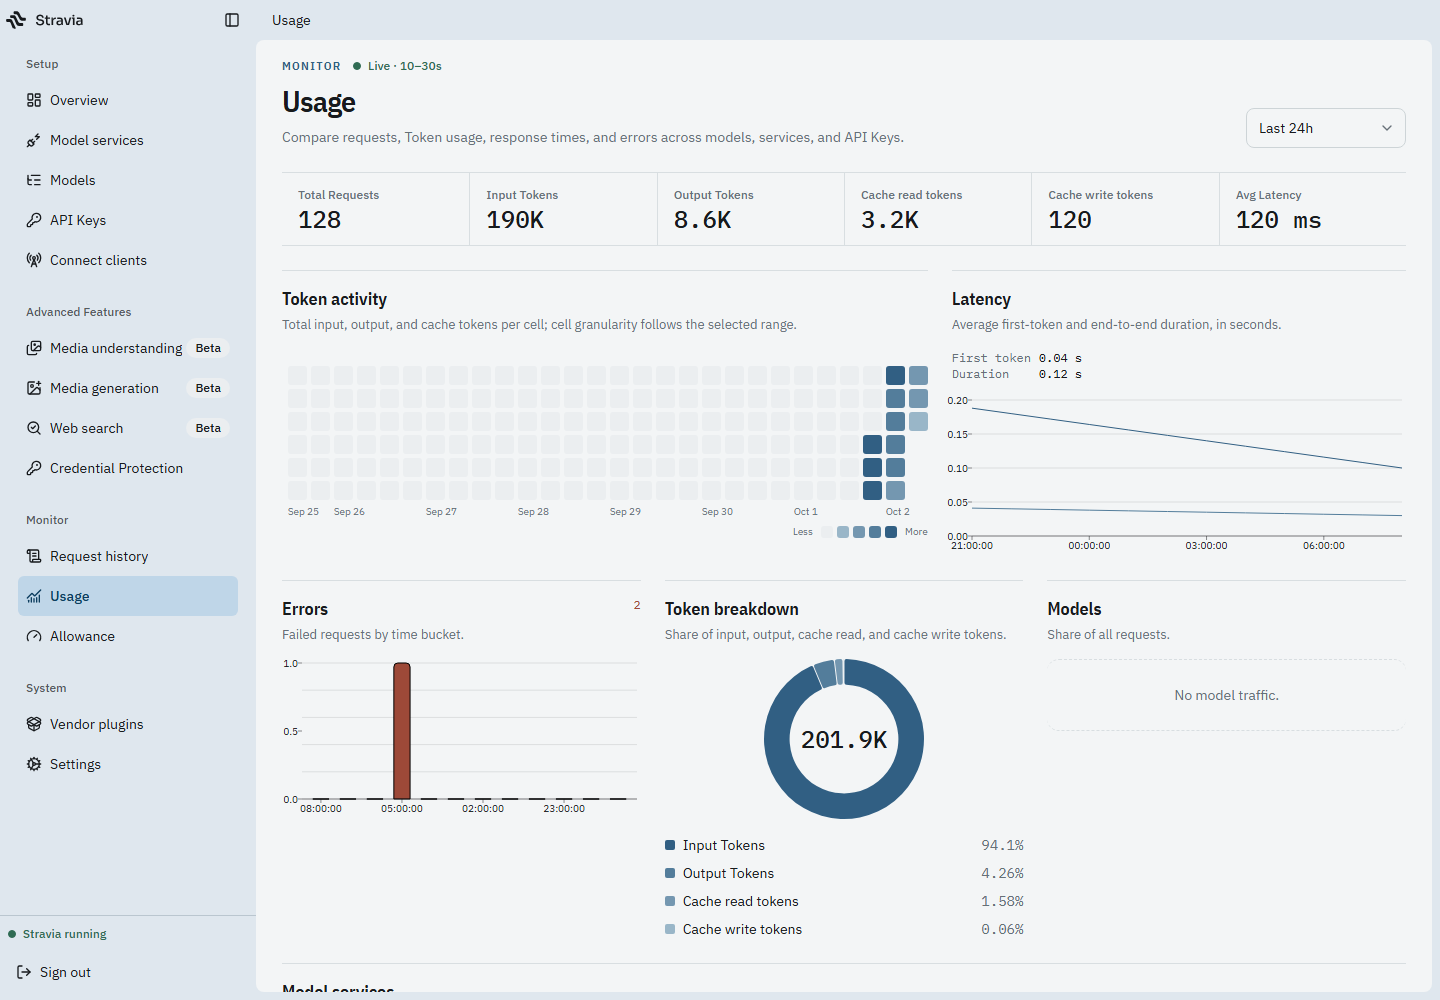Click the 201.9K donut chart center
1440x1000 pixels.
(x=844, y=739)
